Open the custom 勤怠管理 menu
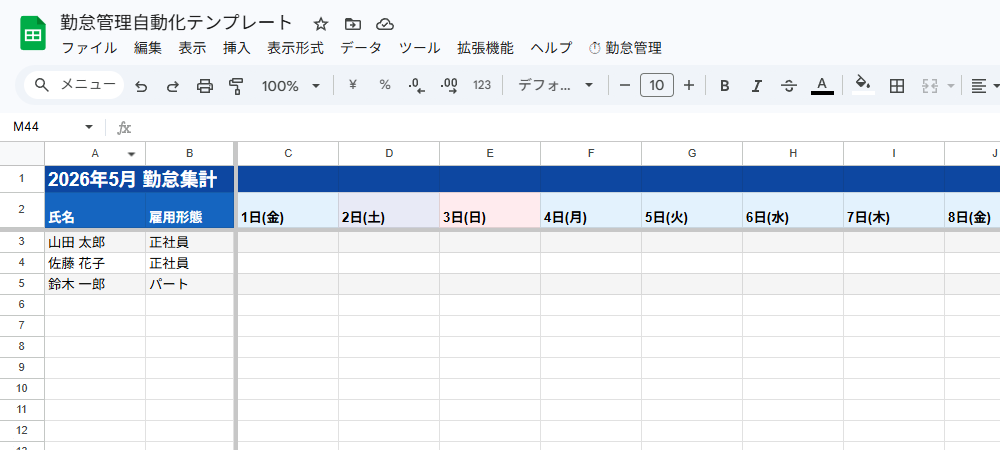This screenshot has width=1000, height=450. click(x=625, y=48)
